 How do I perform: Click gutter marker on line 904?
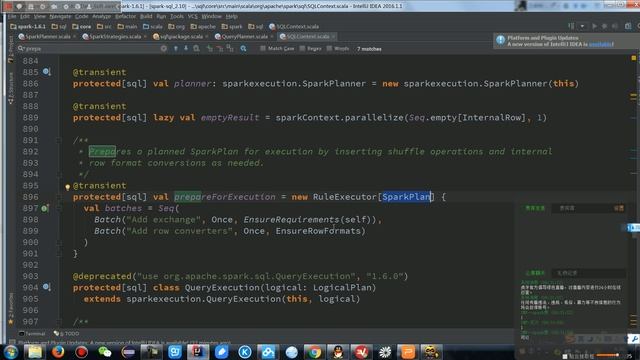[47, 287]
